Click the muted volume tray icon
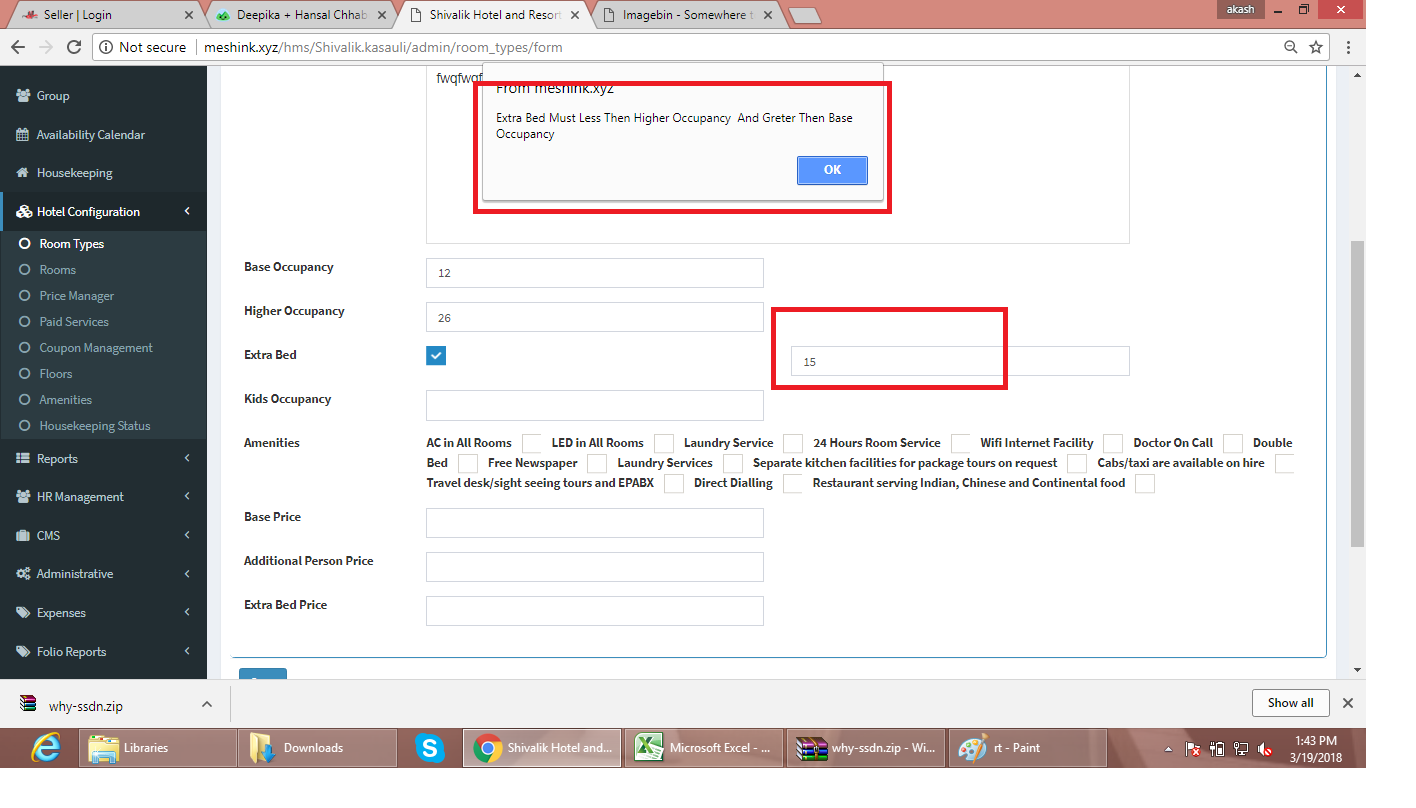The width and height of the screenshot is (1416, 808). point(1265,748)
